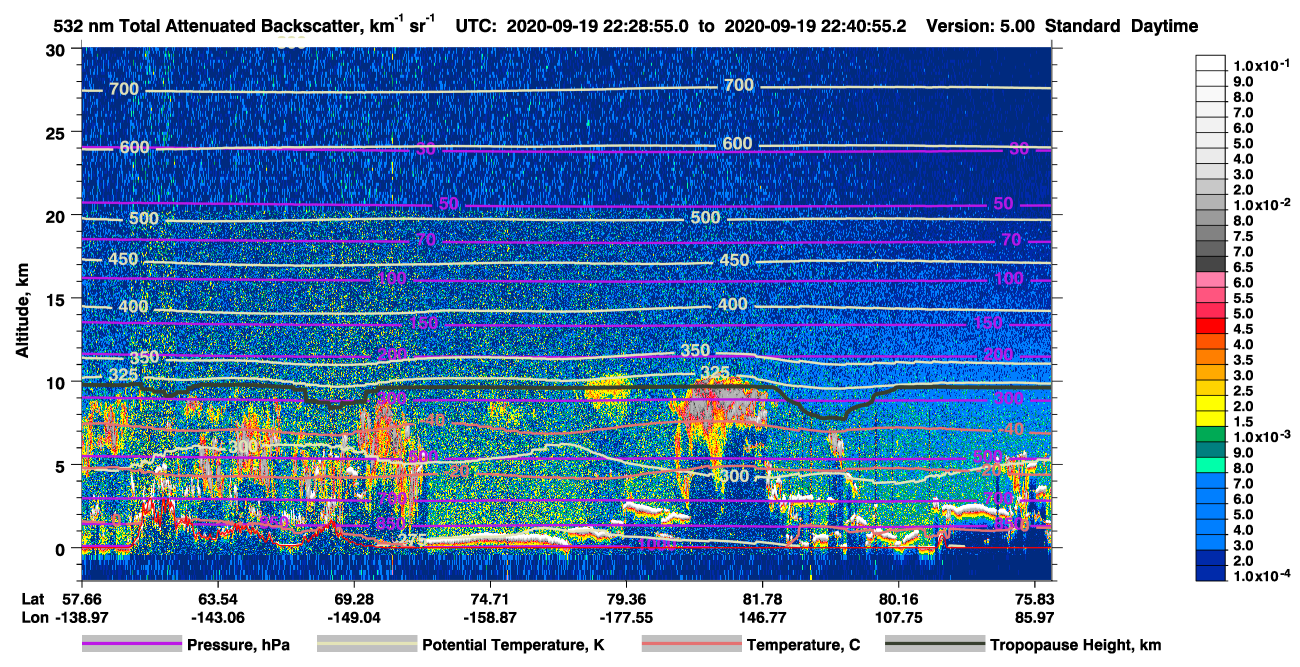The image size is (1300, 667).
Task: Click the Temperature, C legend label
Action: (803, 645)
